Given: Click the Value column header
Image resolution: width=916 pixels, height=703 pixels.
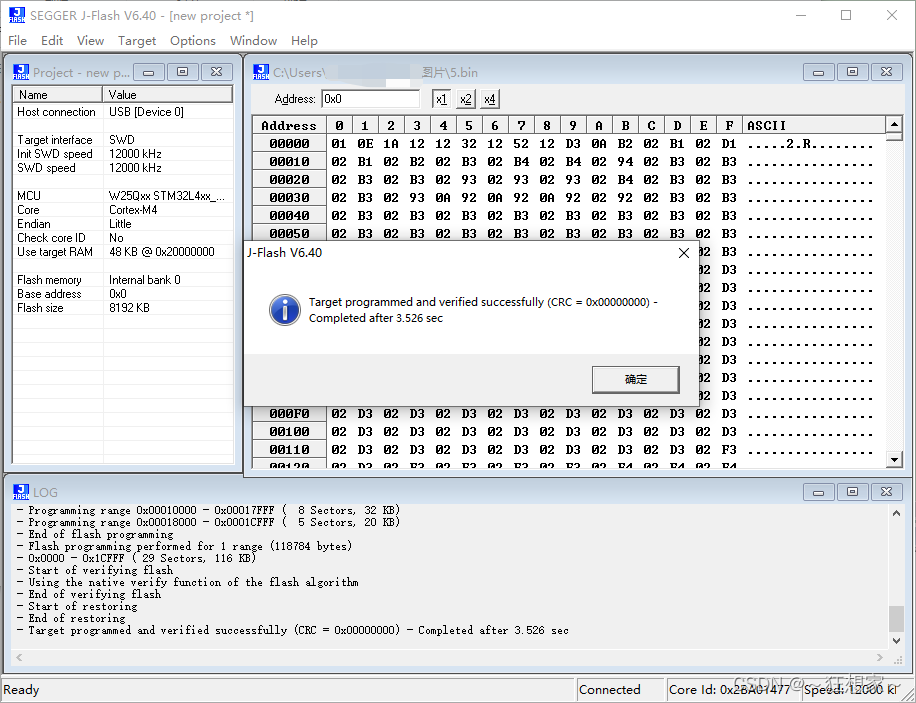Looking at the screenshot, I should click(x=168, y=95).
